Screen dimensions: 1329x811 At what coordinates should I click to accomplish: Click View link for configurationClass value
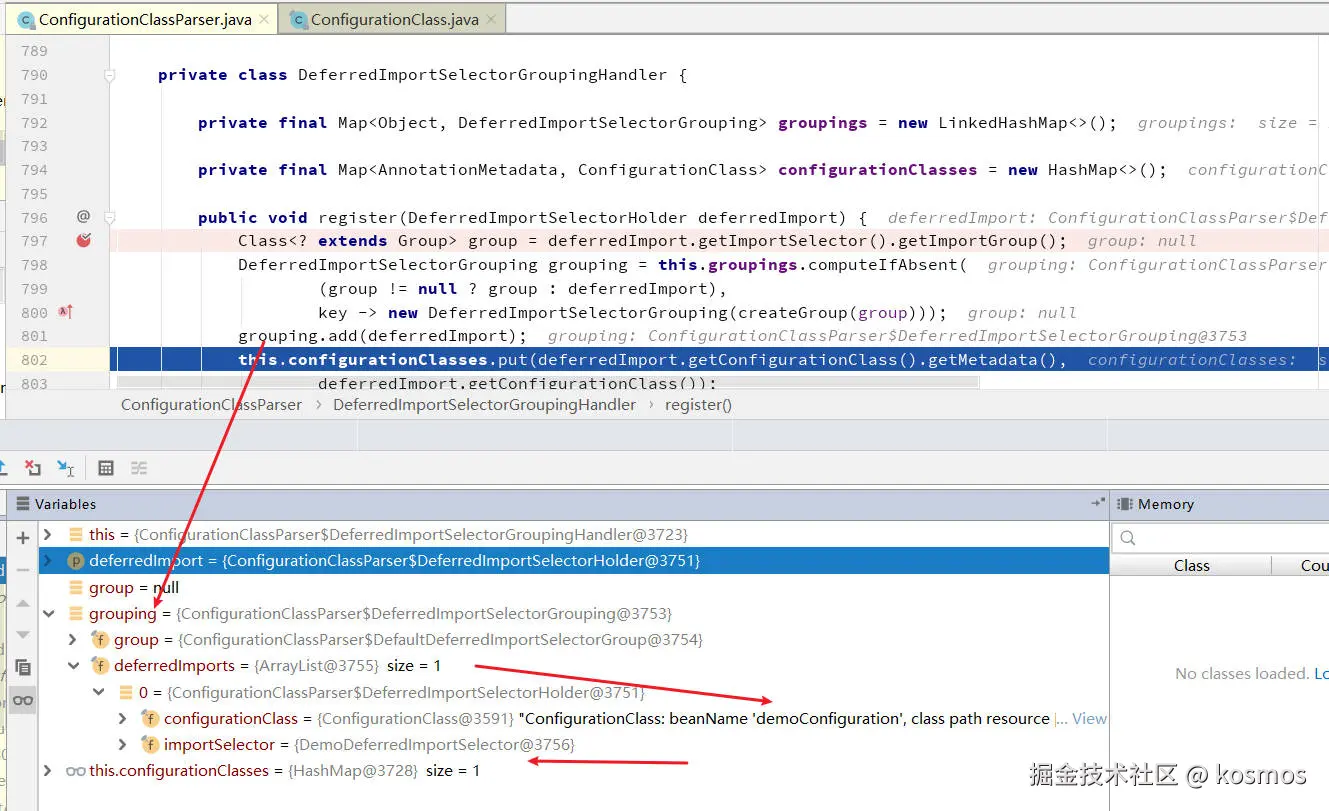[x=1089, y=718]
